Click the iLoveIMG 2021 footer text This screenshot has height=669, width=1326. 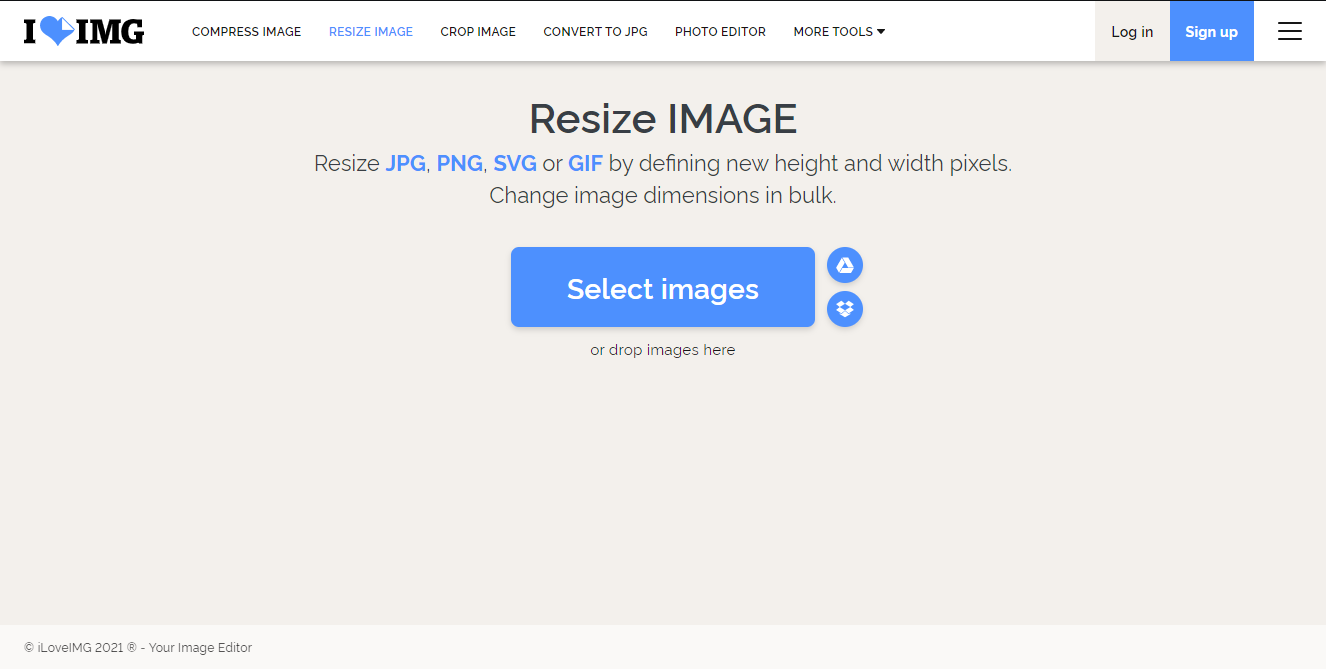(x=138, y=648)
